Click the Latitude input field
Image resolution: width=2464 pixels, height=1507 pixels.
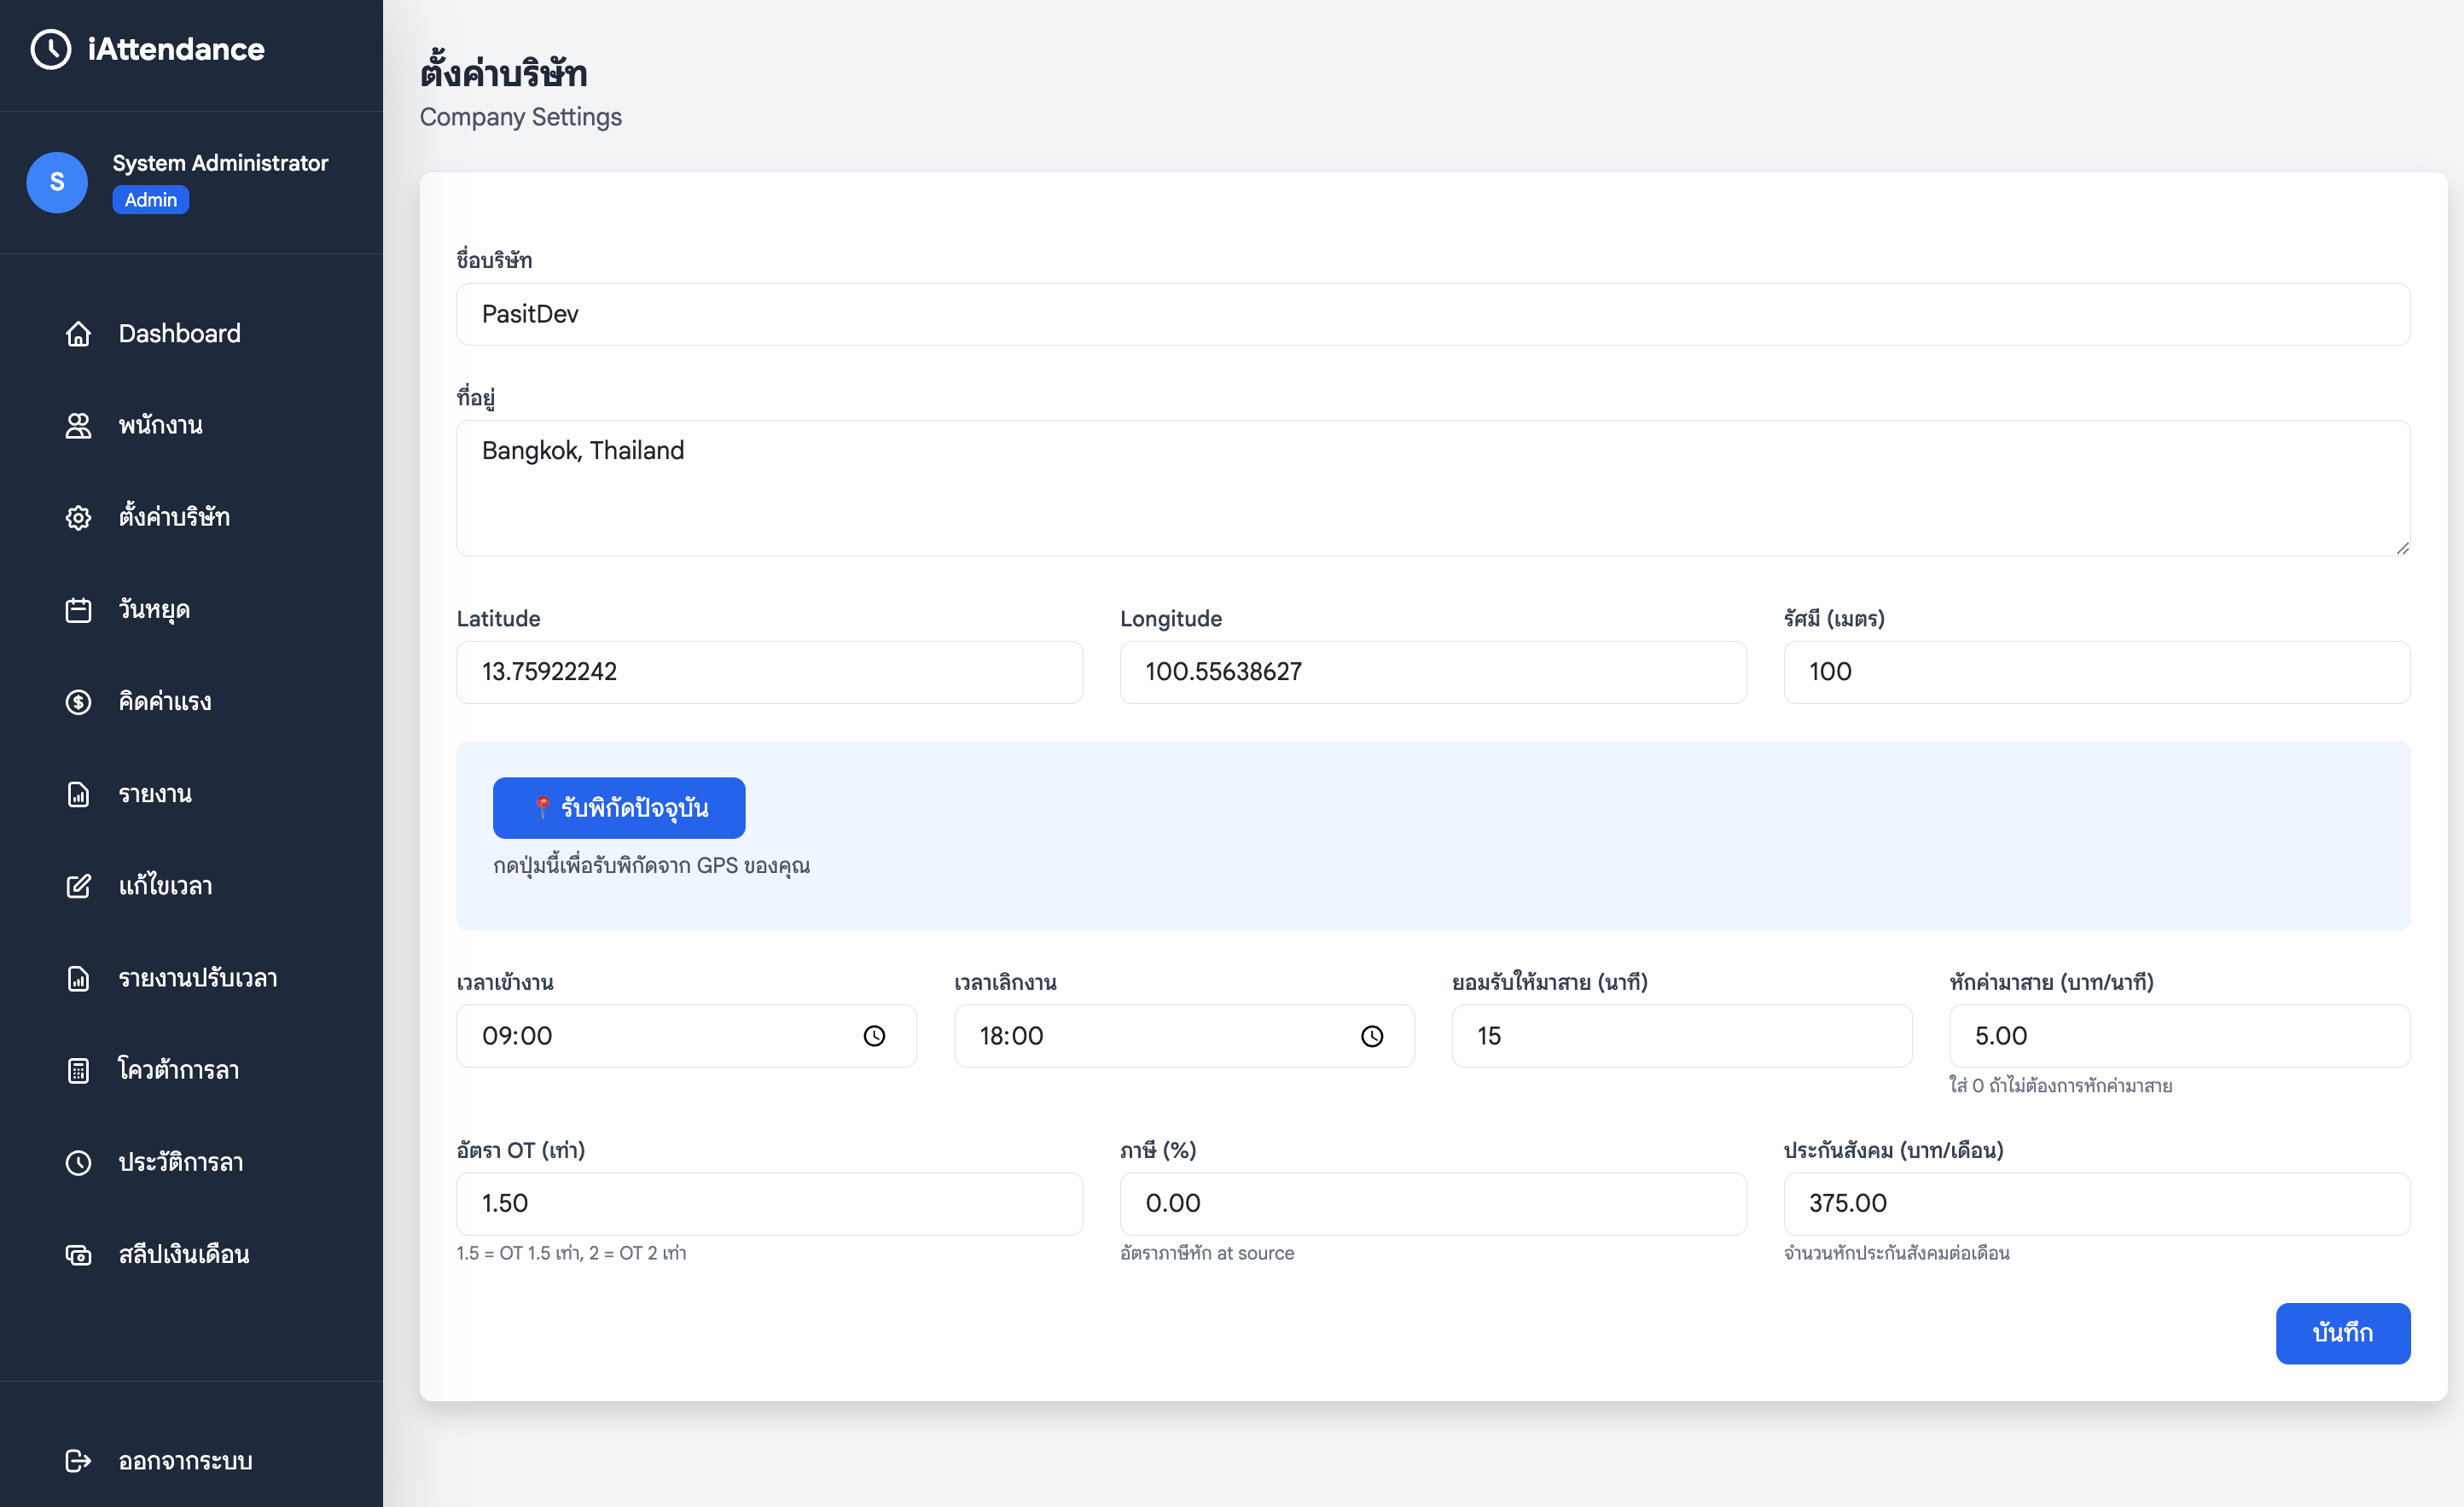click(x=769, y=672)
